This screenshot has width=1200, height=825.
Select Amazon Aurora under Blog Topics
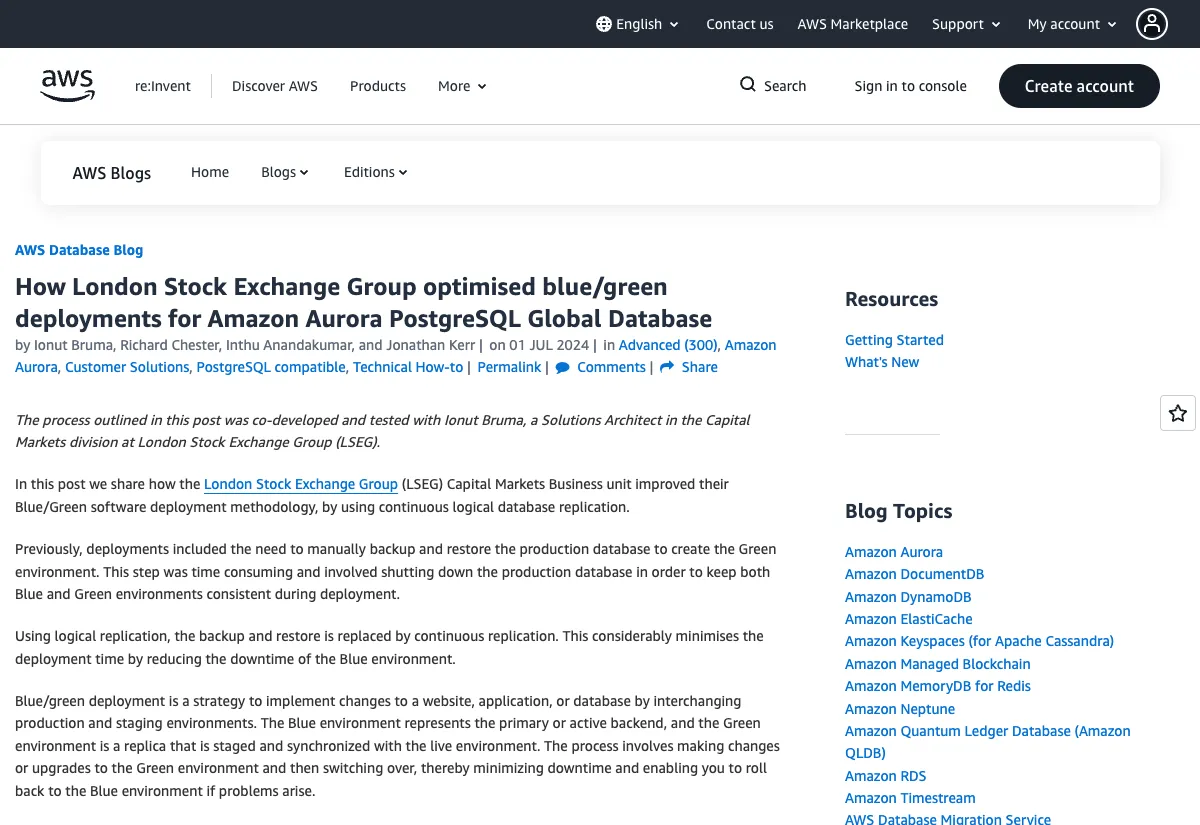[893, 551]
